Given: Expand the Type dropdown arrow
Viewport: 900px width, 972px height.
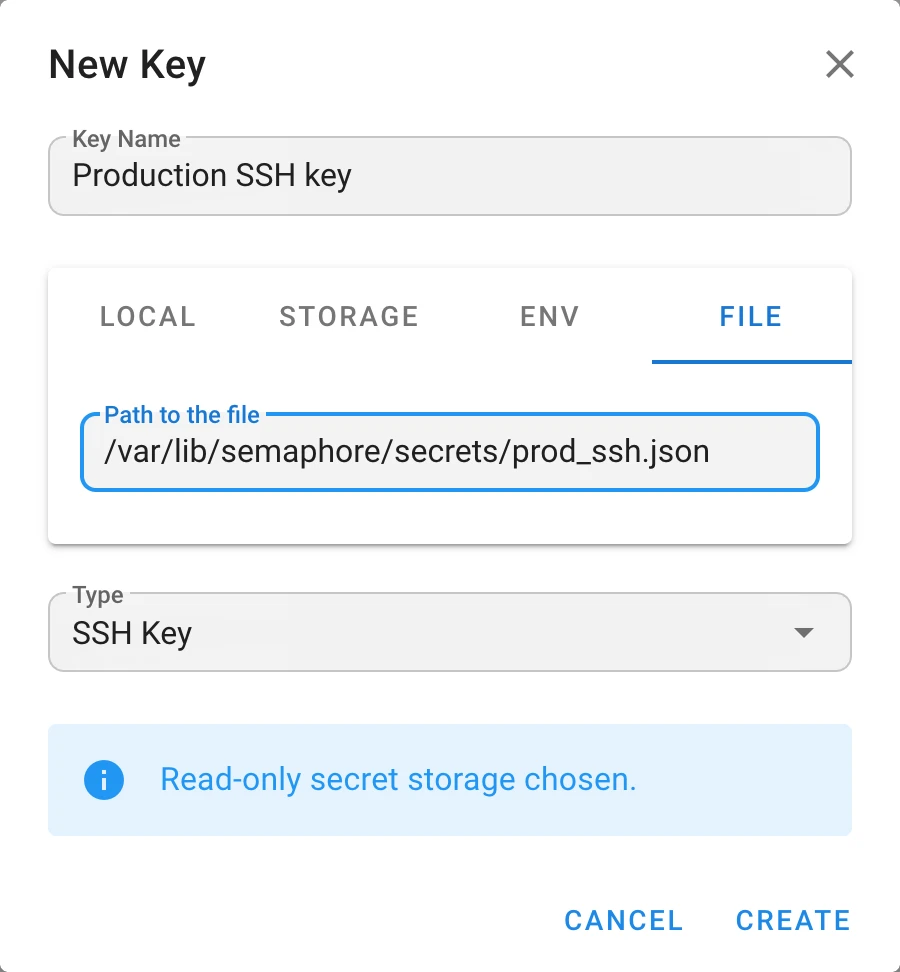Looking at the screenshot, I should click(803, 632).
